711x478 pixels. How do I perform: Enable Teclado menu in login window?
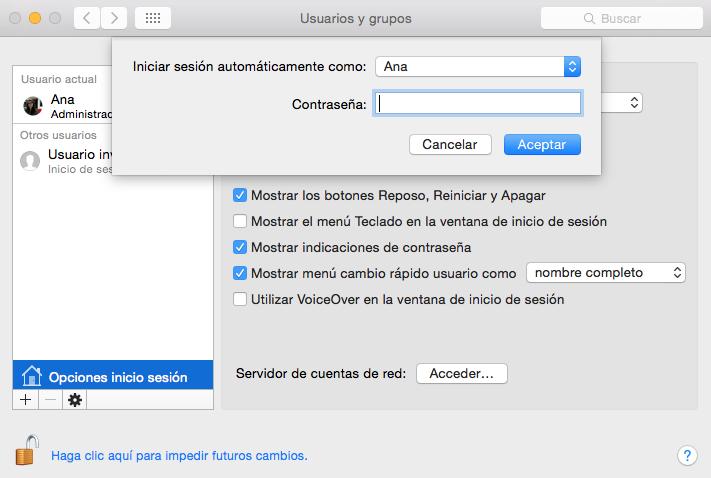(240, 221)
